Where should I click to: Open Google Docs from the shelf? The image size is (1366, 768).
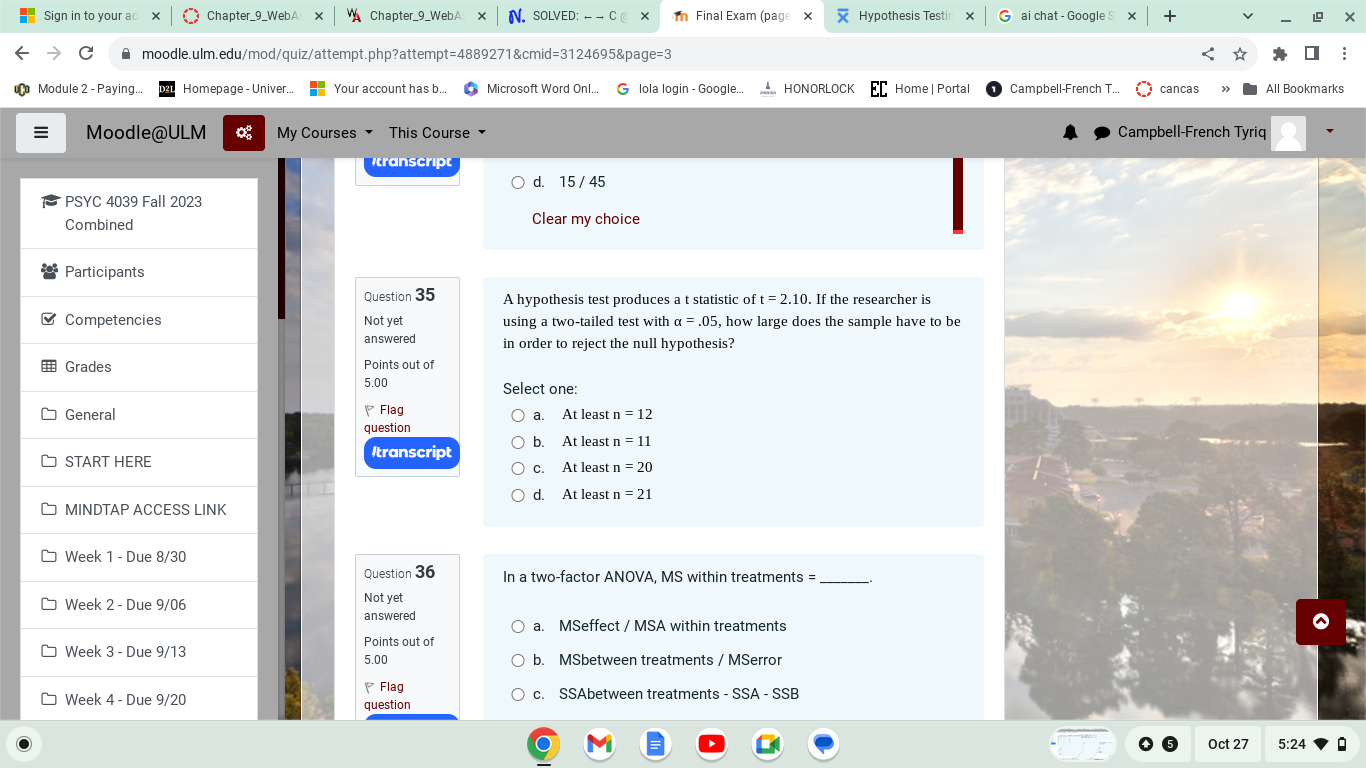[x=655, y=744]
